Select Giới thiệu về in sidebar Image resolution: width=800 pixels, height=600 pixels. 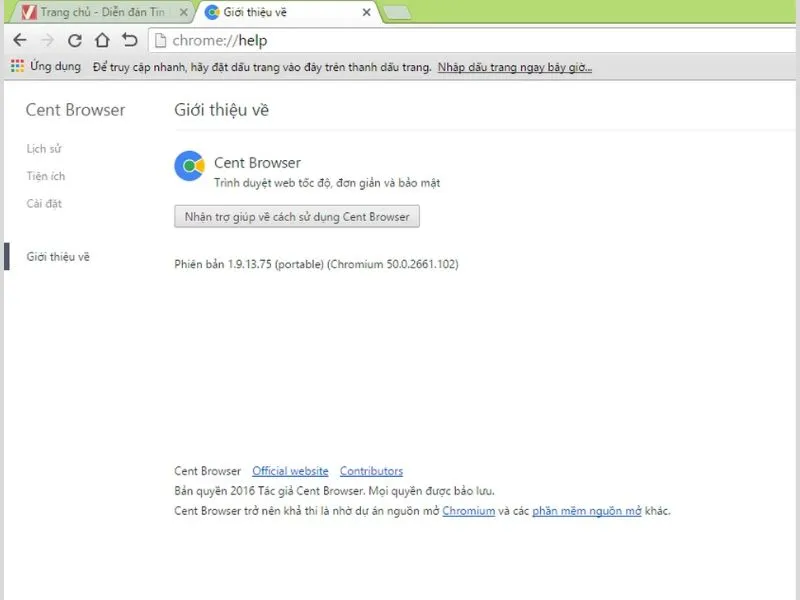[x=58, y=257]
